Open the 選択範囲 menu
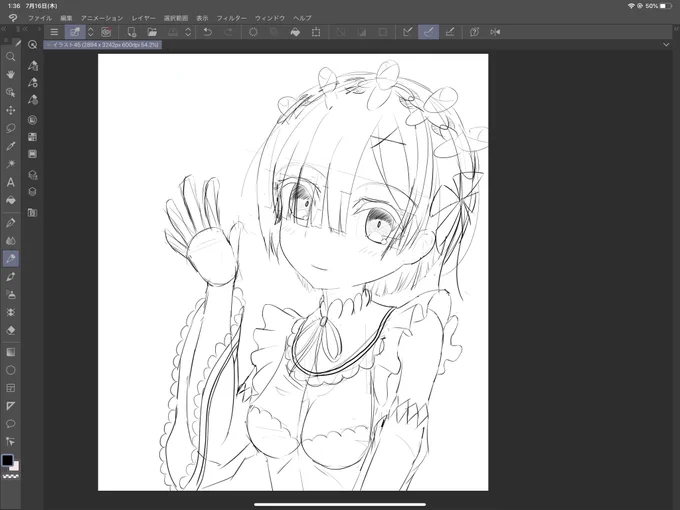Image resolution: width=680 pixels, height=510 pixels. (176, 18)
